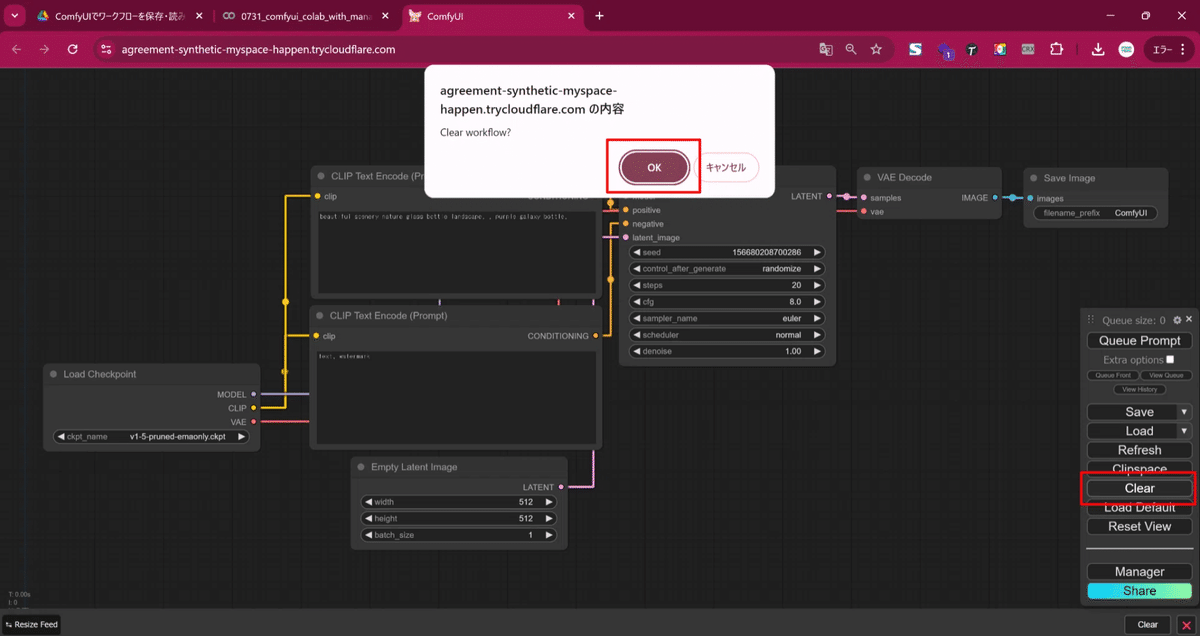Click the black T extension icon
The height and width of the screenshot is (636, 1200).
972,49
